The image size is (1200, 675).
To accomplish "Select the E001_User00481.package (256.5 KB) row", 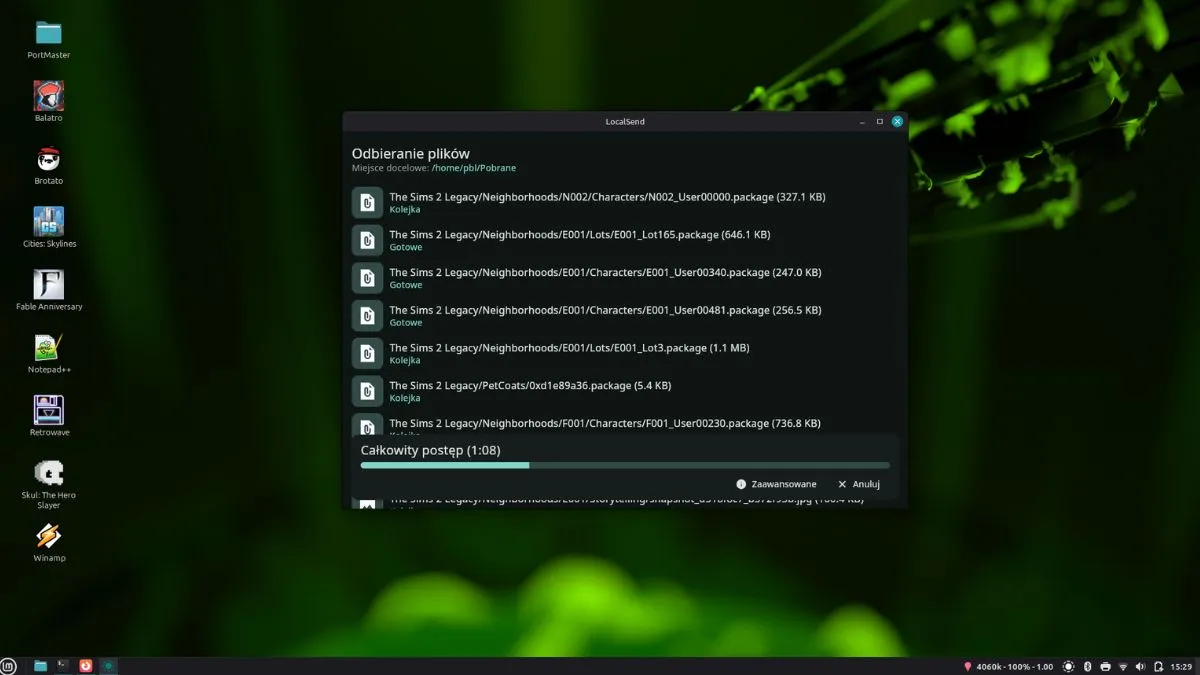I will click(625, 316).
